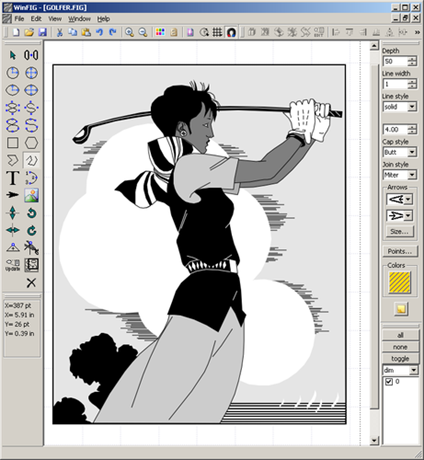Image resolution: width=424 pixels, height=460 pixels.
Task: Click the vertical scrollbar up arrow
Action: point(374,45)
